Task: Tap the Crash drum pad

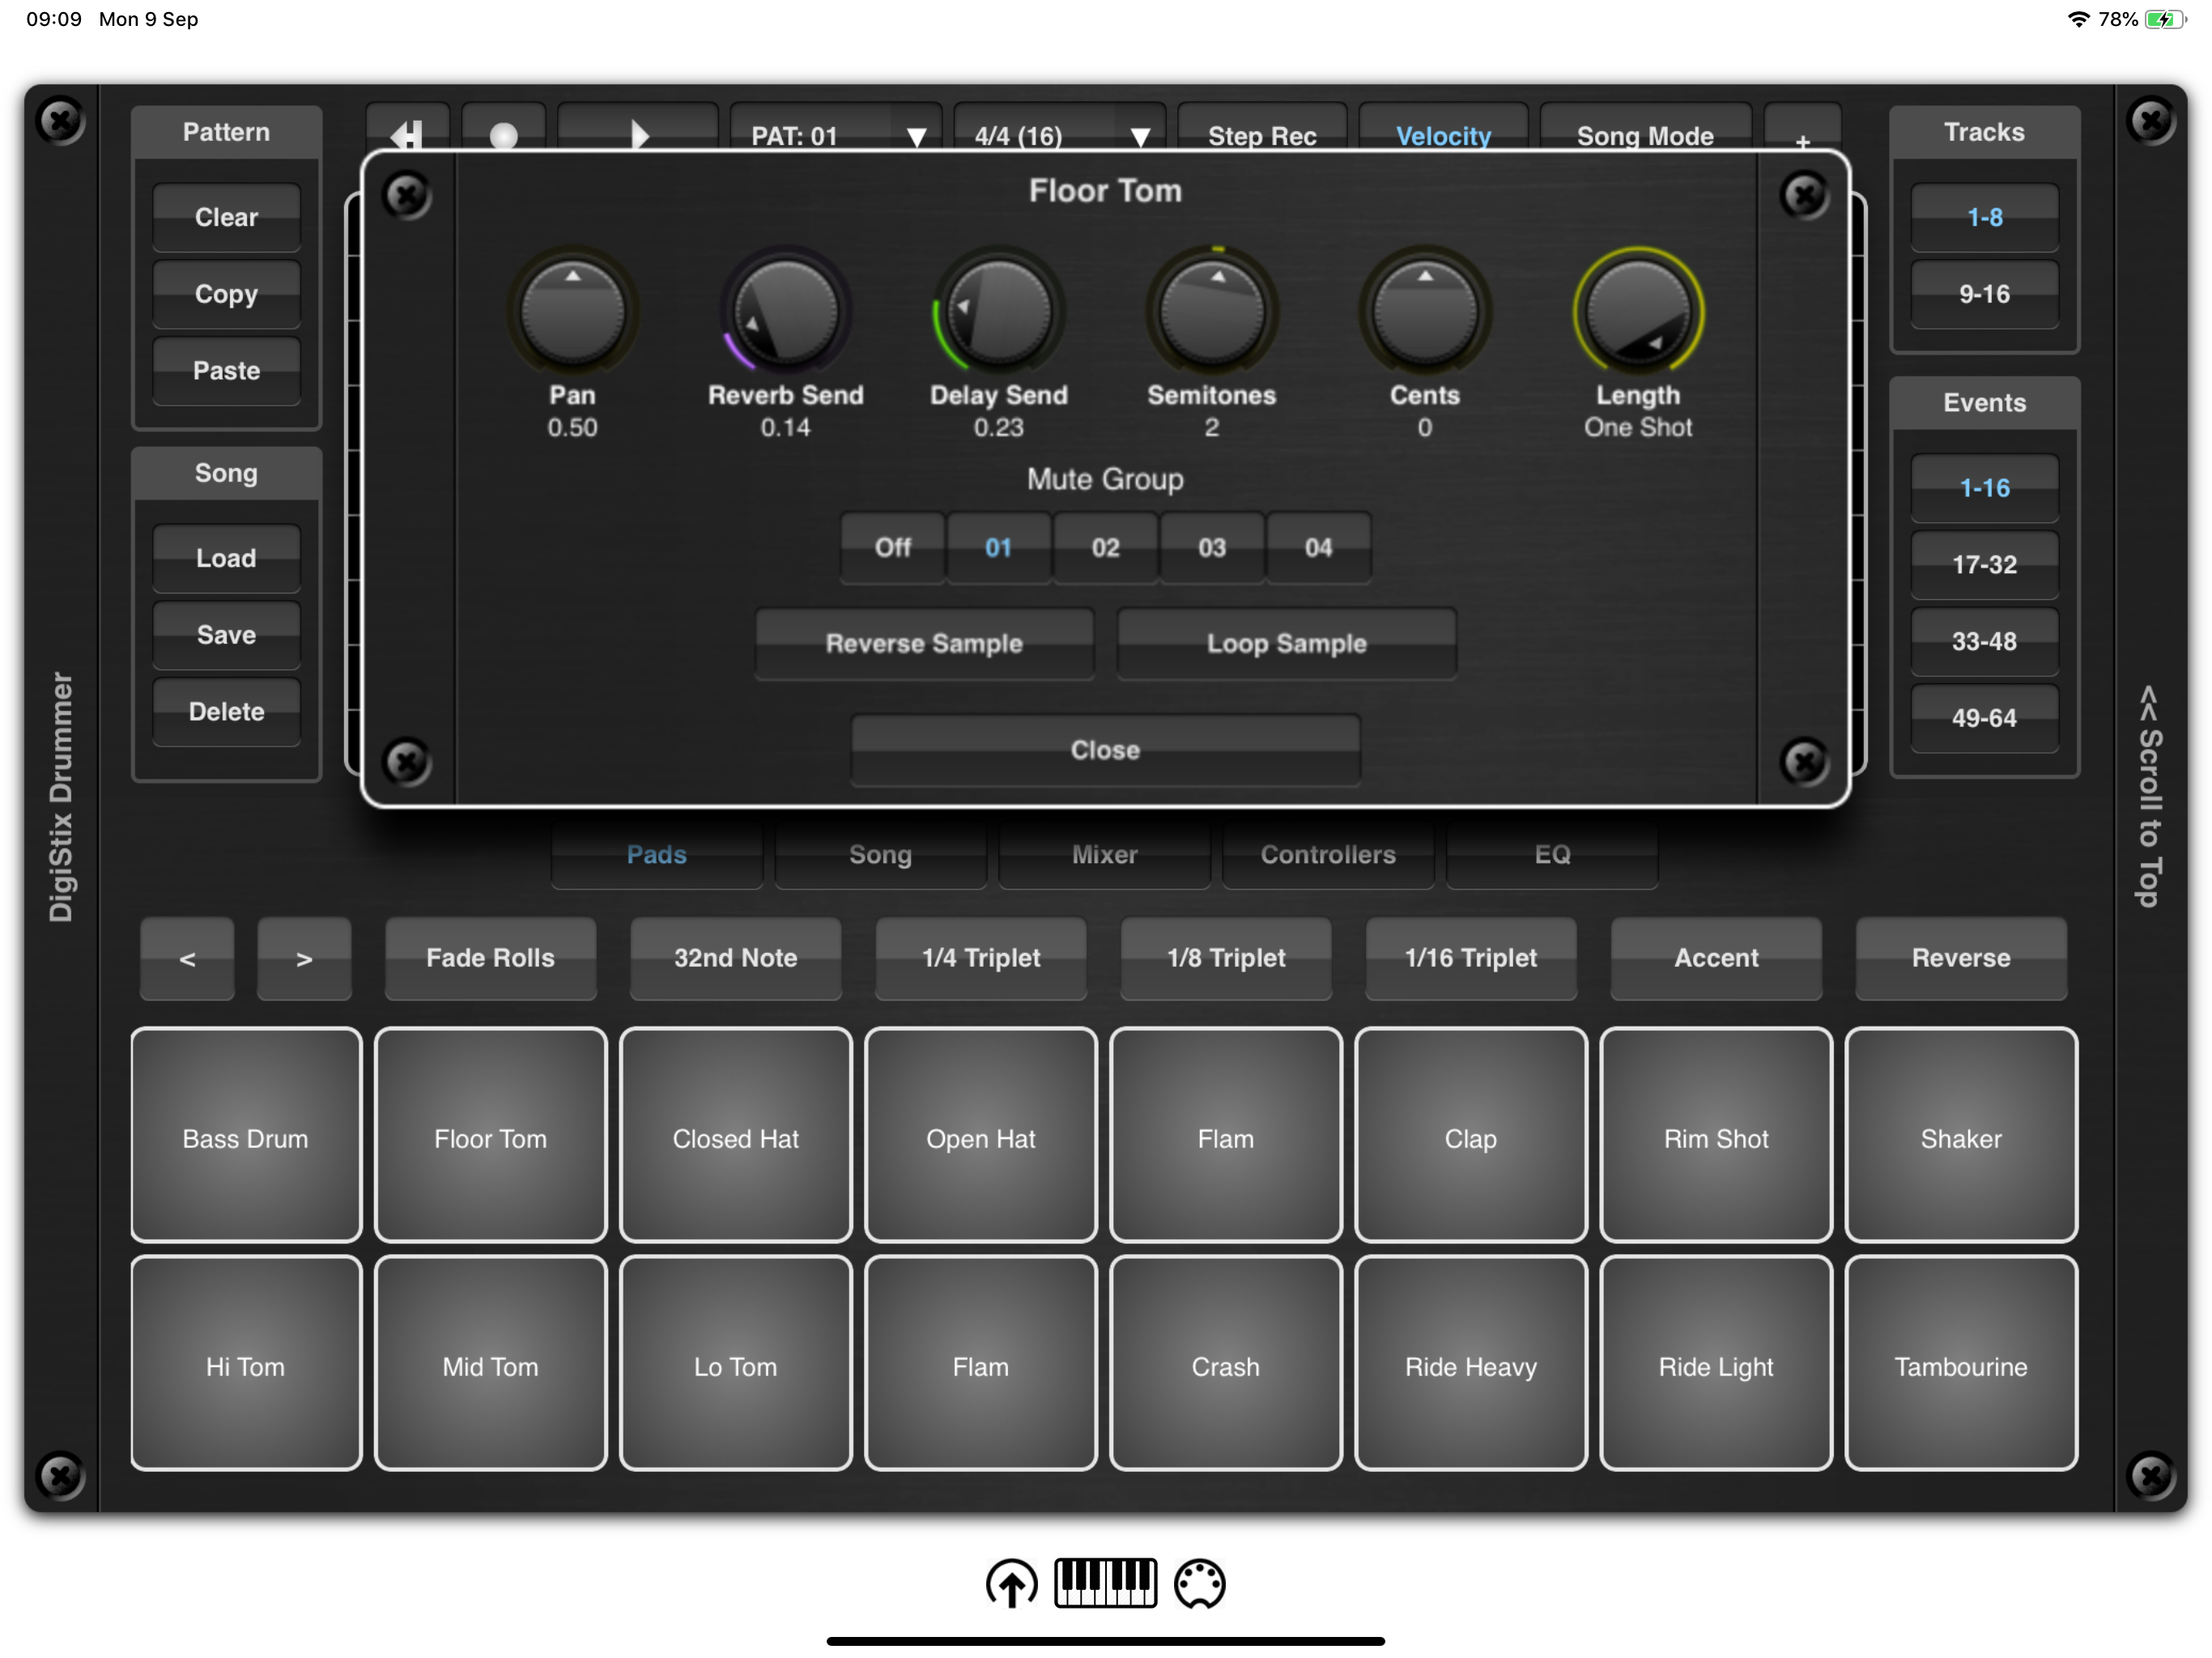Action: pyautogui.click(x=1225, y=1365)
